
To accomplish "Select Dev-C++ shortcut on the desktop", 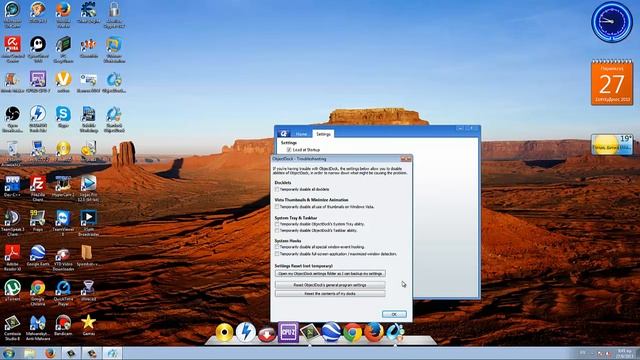I will click(x=12, y=187).
